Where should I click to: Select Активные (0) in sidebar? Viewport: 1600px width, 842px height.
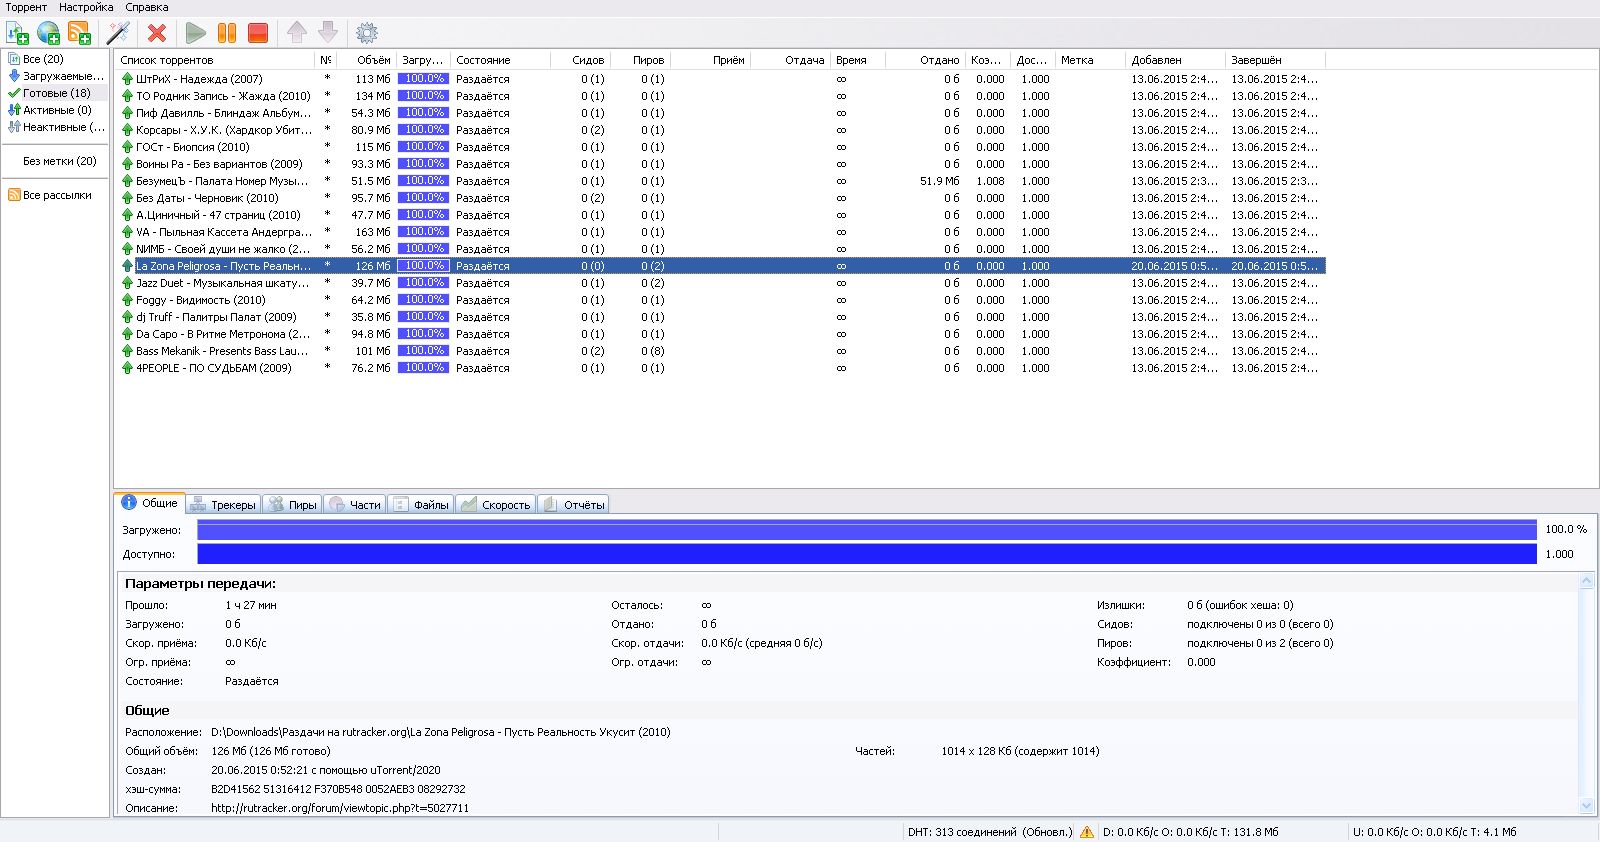56,110
